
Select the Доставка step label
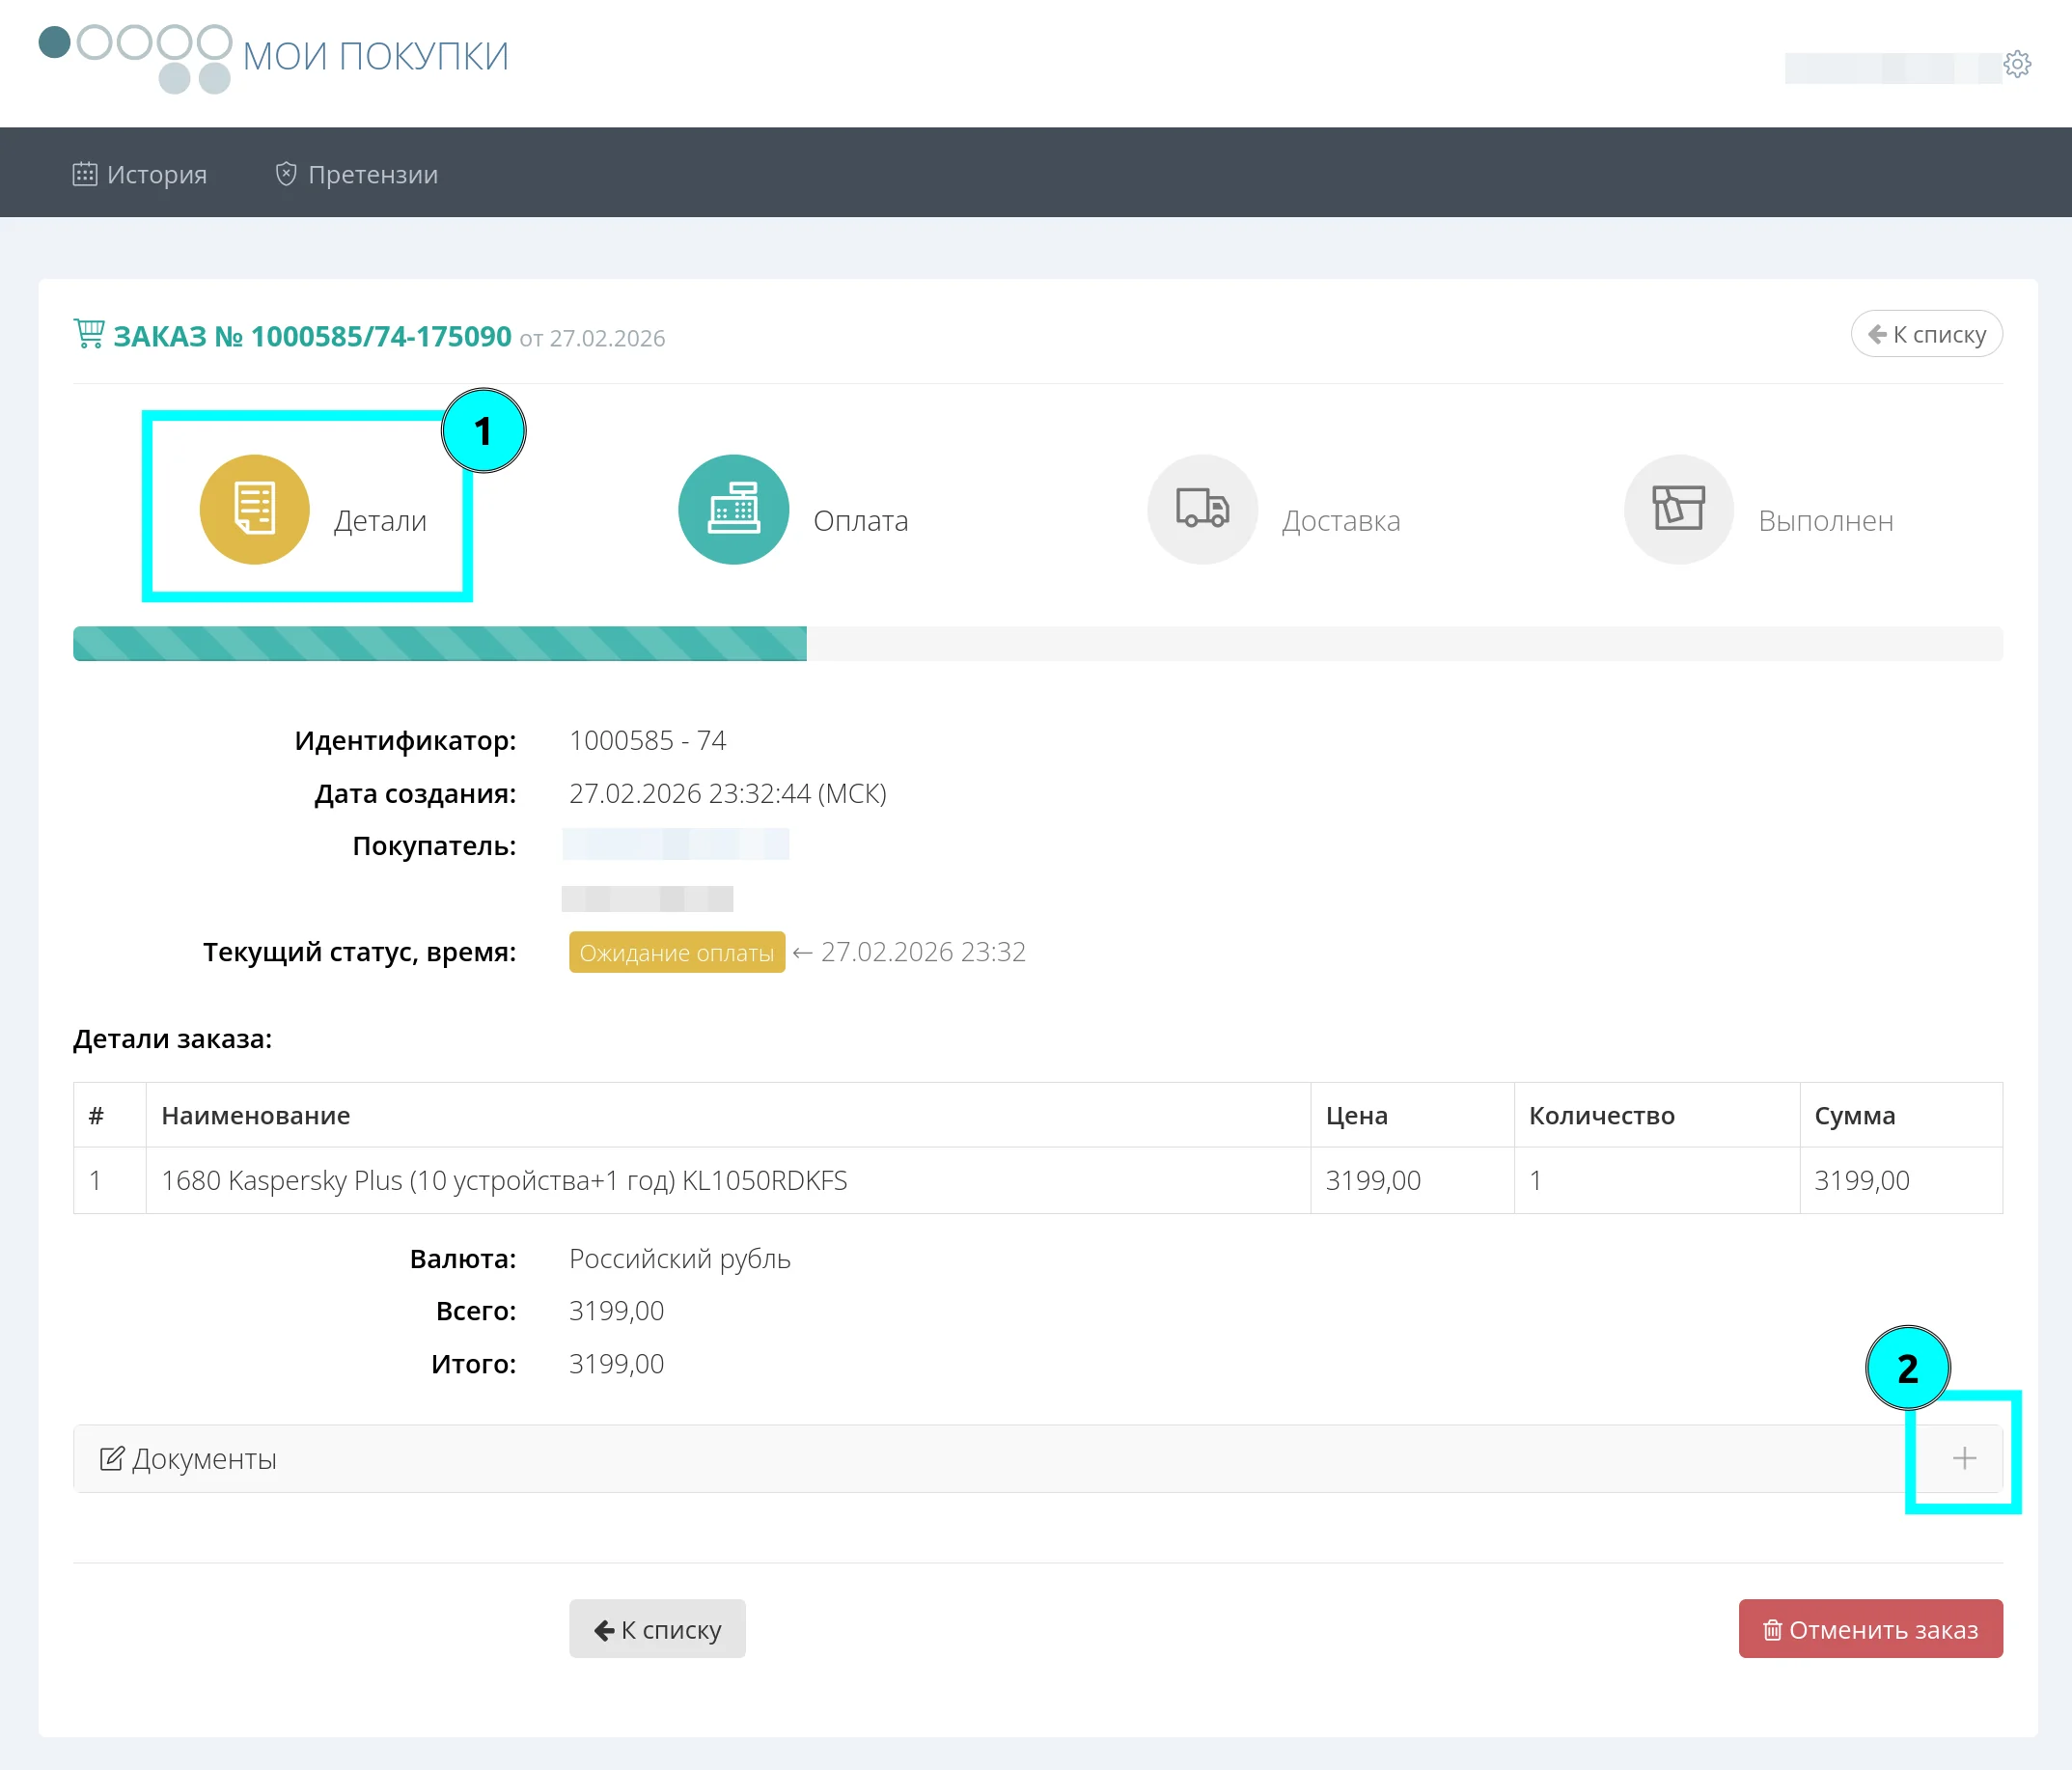coord(1340,521)
